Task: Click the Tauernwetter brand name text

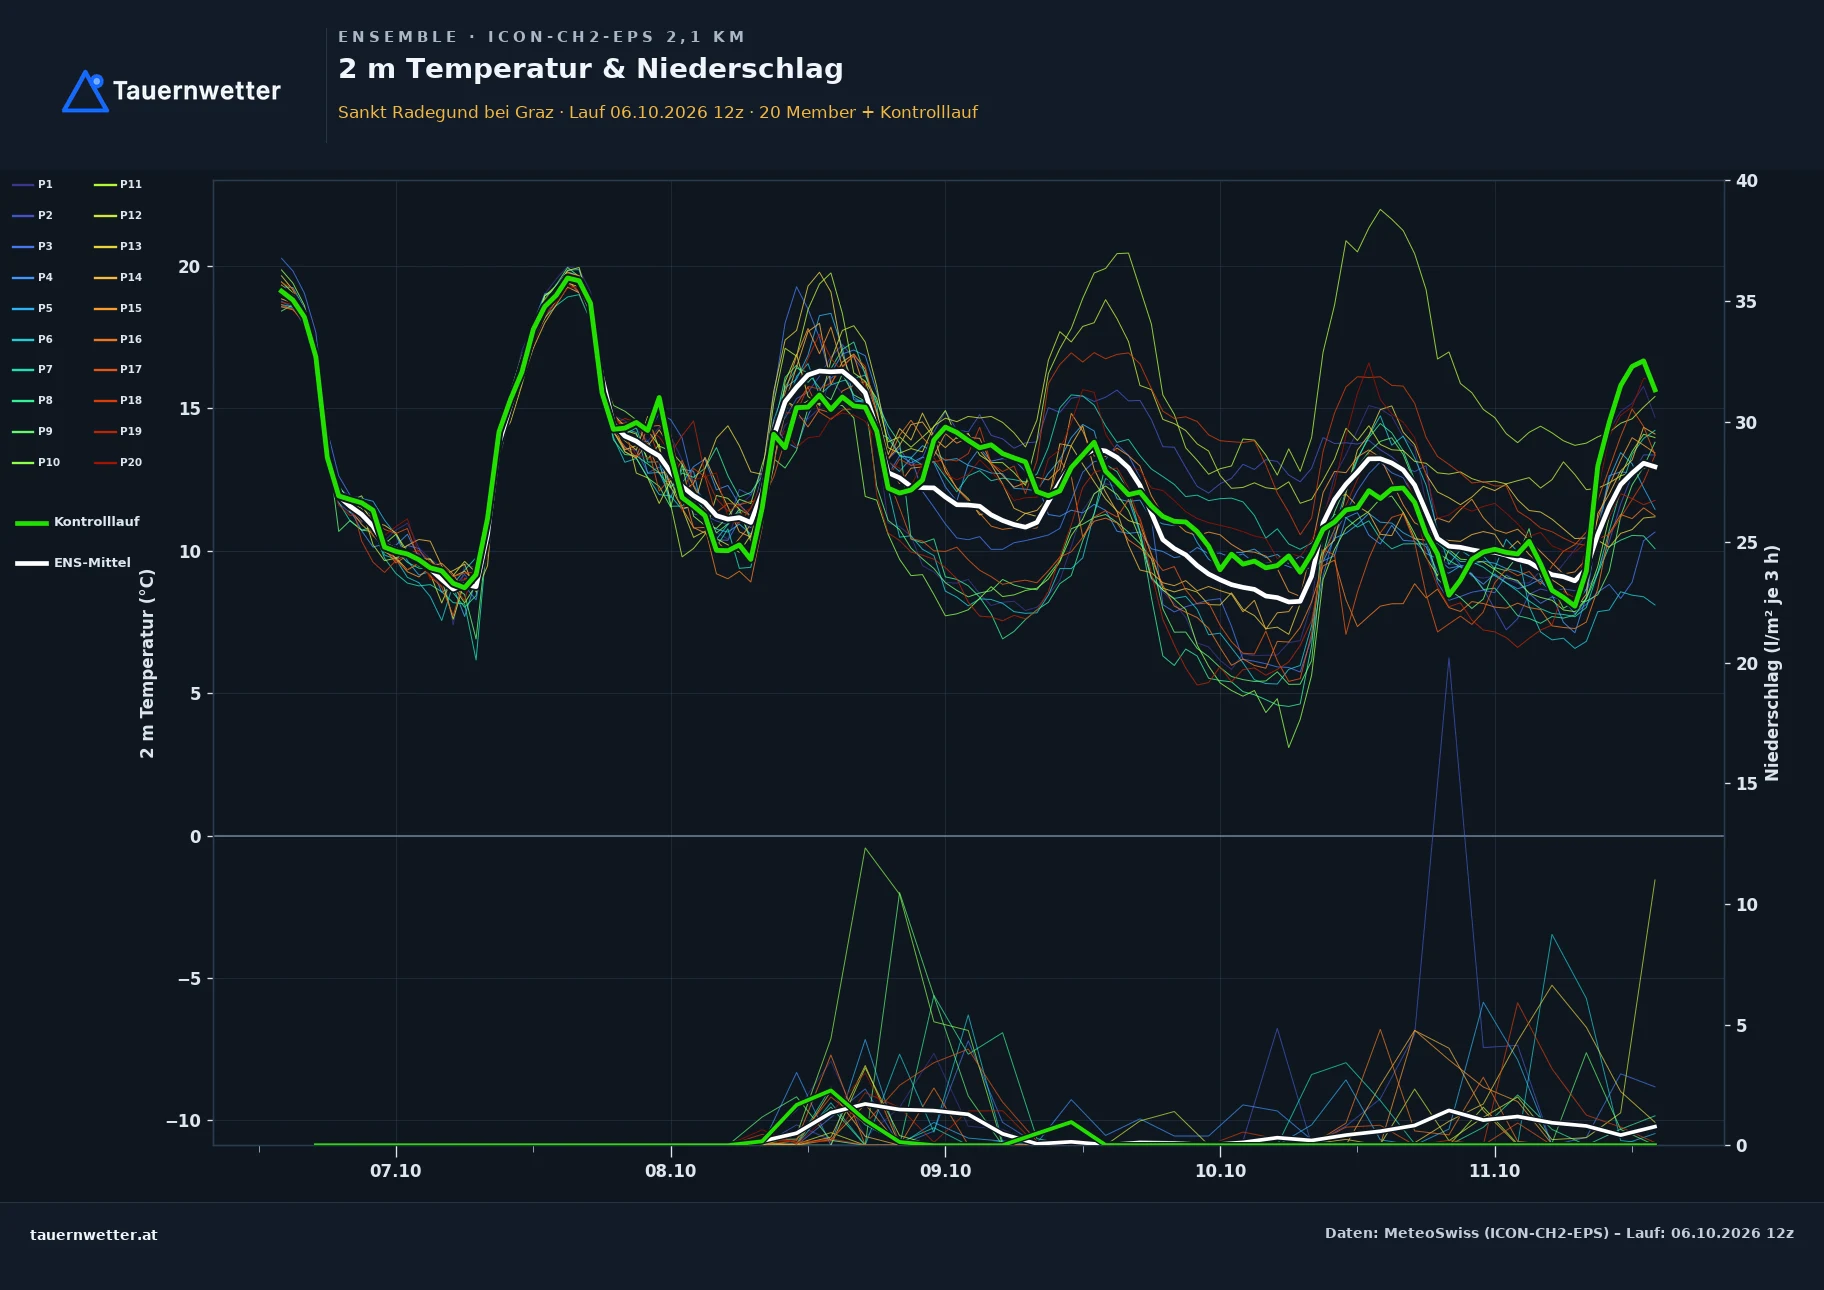Action: click(x=197, y=91)
